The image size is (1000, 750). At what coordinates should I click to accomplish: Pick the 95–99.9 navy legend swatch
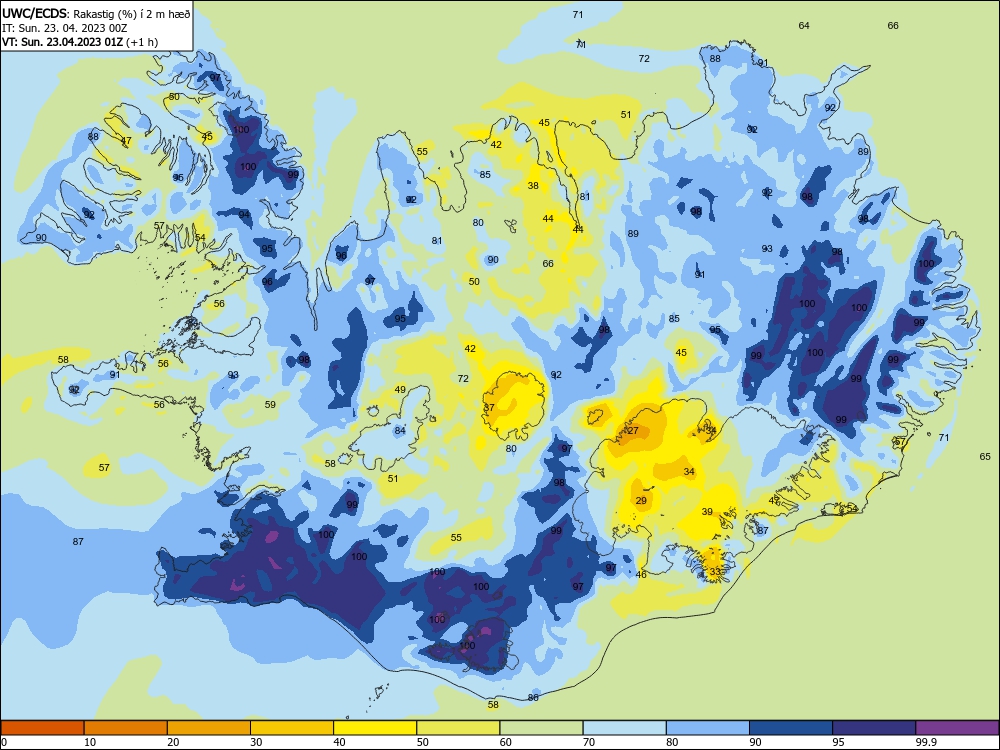pyautogui.click(x=874, y=728)
